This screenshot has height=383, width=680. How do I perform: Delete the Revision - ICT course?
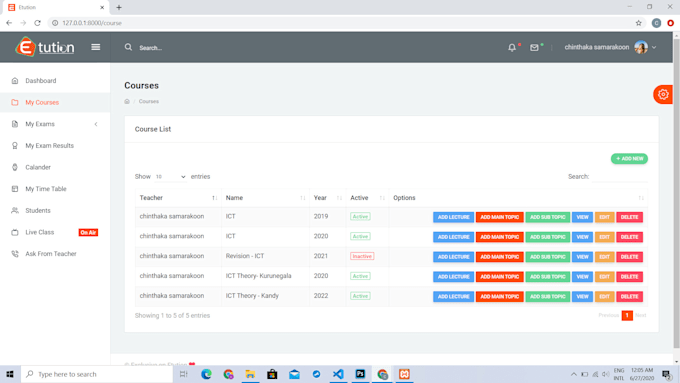pos(629,257)
